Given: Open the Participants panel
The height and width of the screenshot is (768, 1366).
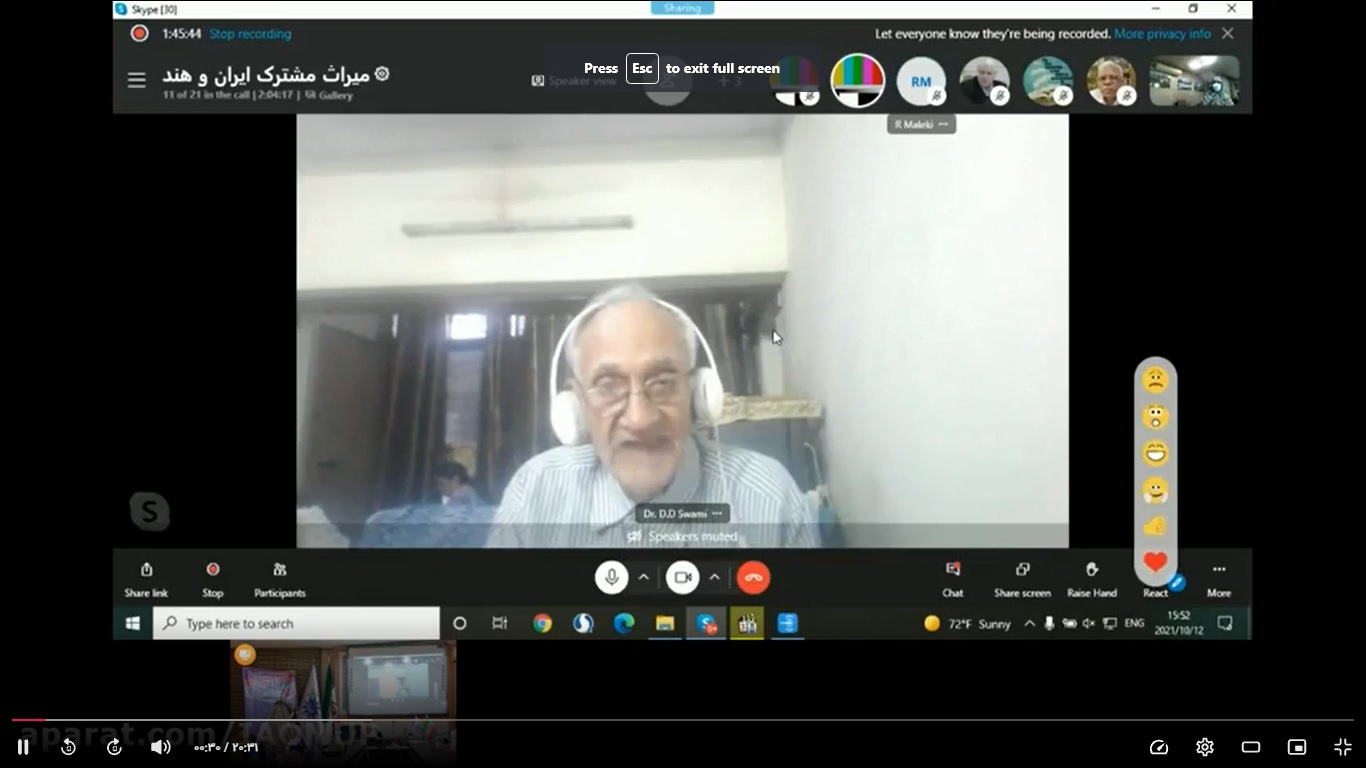Looking at the screenshot, I should coord(280,579).
